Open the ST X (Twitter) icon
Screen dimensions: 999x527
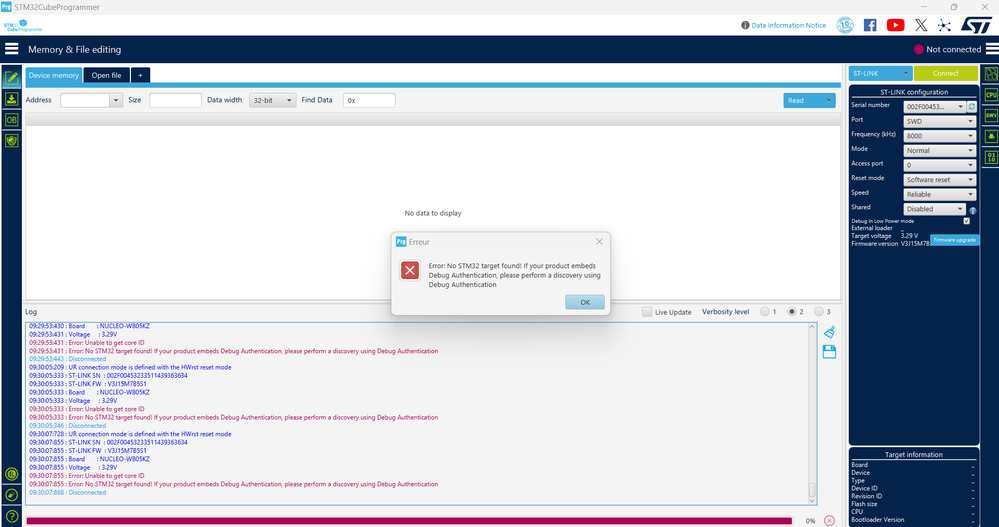point(921,25)
